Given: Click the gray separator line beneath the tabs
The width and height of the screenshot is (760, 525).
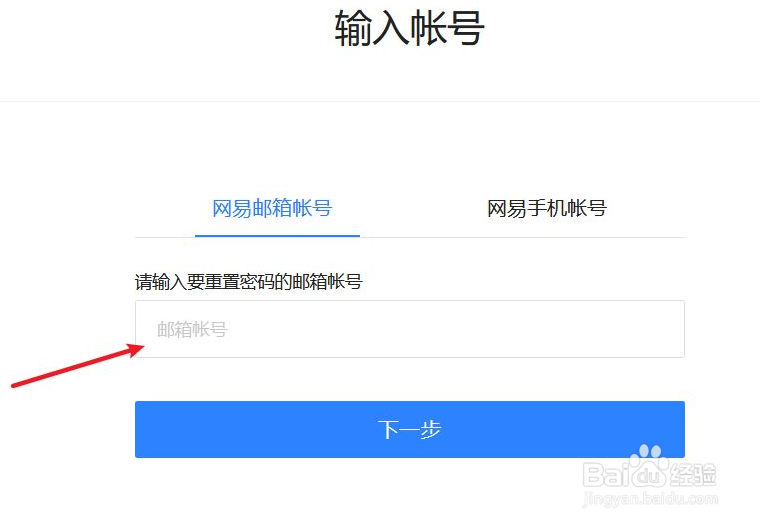Looking at the screenshot, I should pyautogui.click(x=410, y=238).
